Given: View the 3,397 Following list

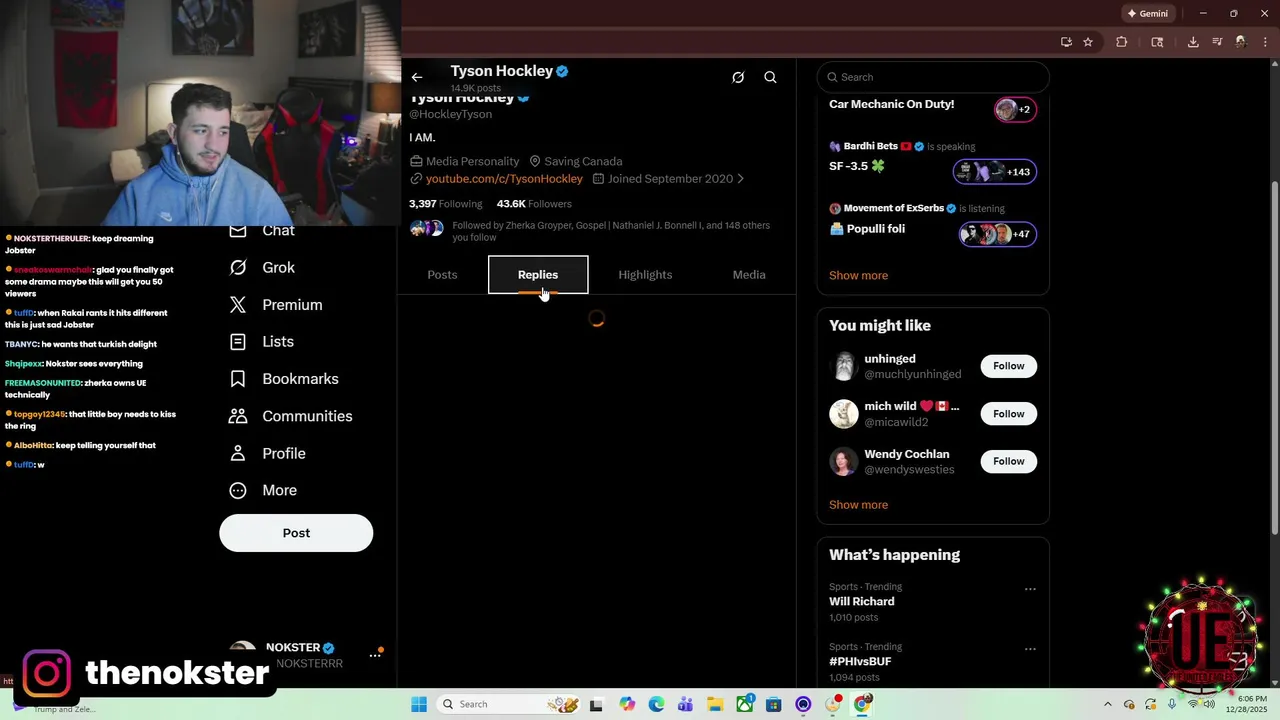Looking at the screenshot, I should coord(445,204).
